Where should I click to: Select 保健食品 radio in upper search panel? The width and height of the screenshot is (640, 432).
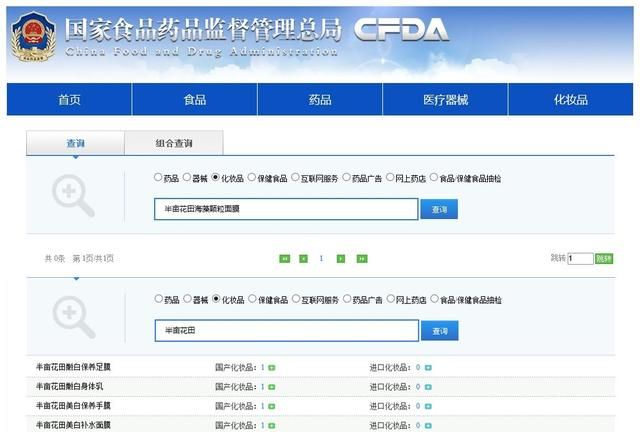(252, 177)
